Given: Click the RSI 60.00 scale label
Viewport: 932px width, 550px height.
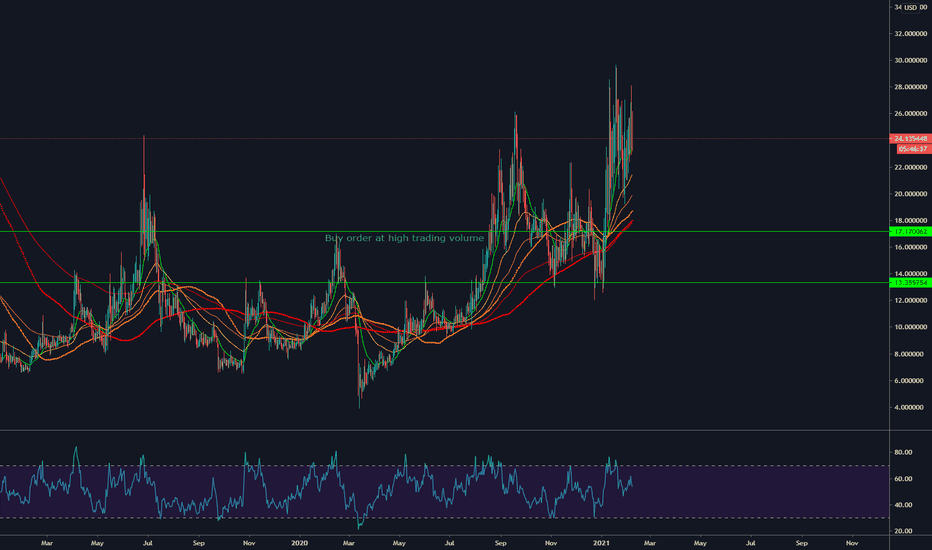Looking at the screenshot, I should (x=903, y=479).
